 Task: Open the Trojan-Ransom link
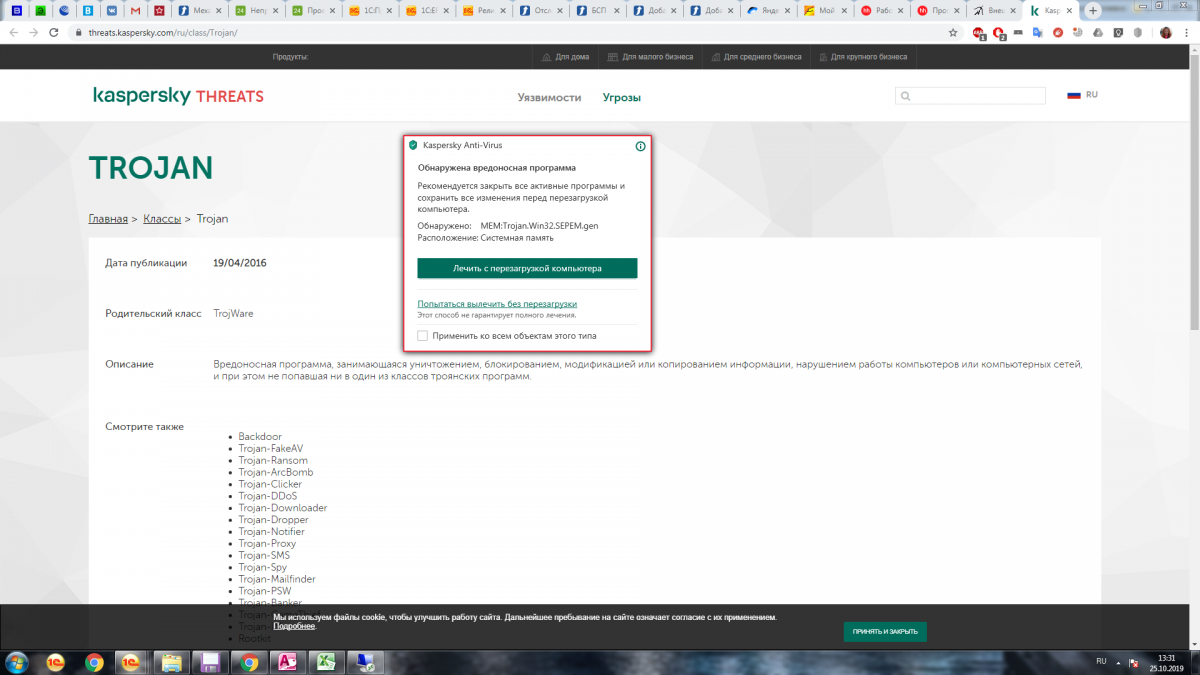(273, 460)
